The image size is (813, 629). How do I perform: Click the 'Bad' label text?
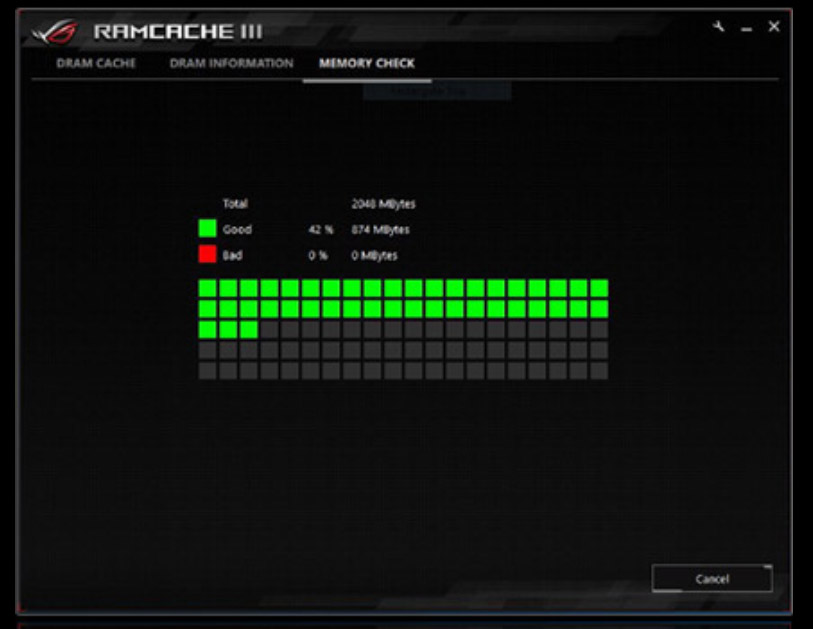click(x=233, y=255)
